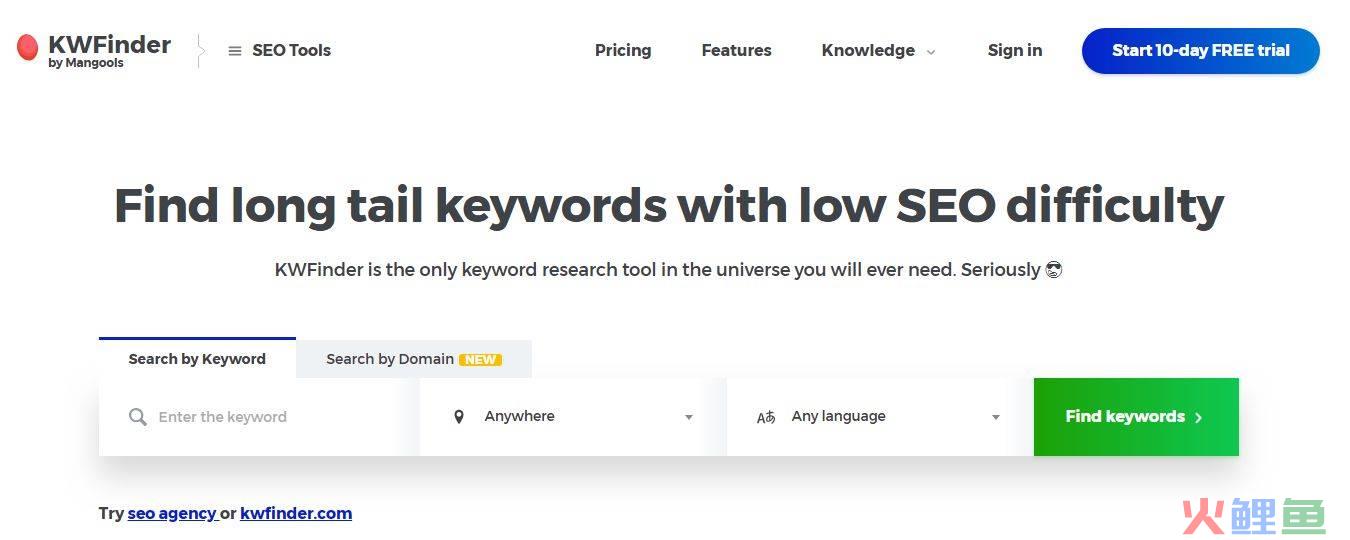Open the Pricing page
The image size is (1350, 540).
pos(623,50)
